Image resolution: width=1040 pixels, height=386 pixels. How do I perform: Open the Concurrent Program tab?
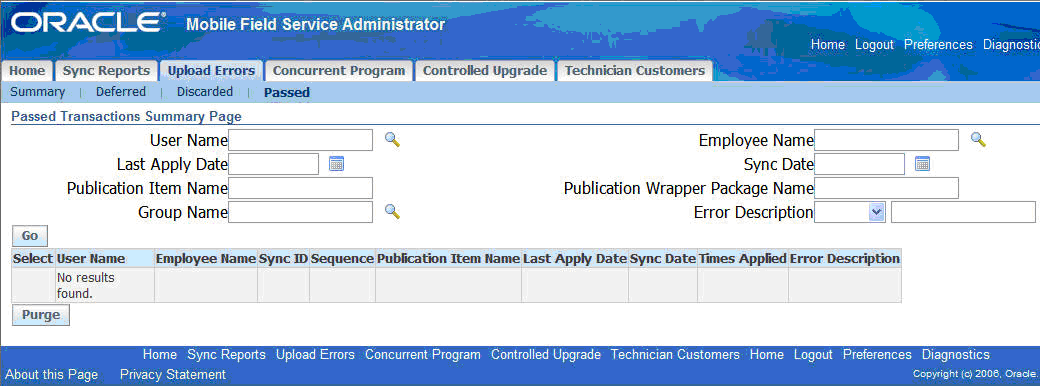pos(339,71)
